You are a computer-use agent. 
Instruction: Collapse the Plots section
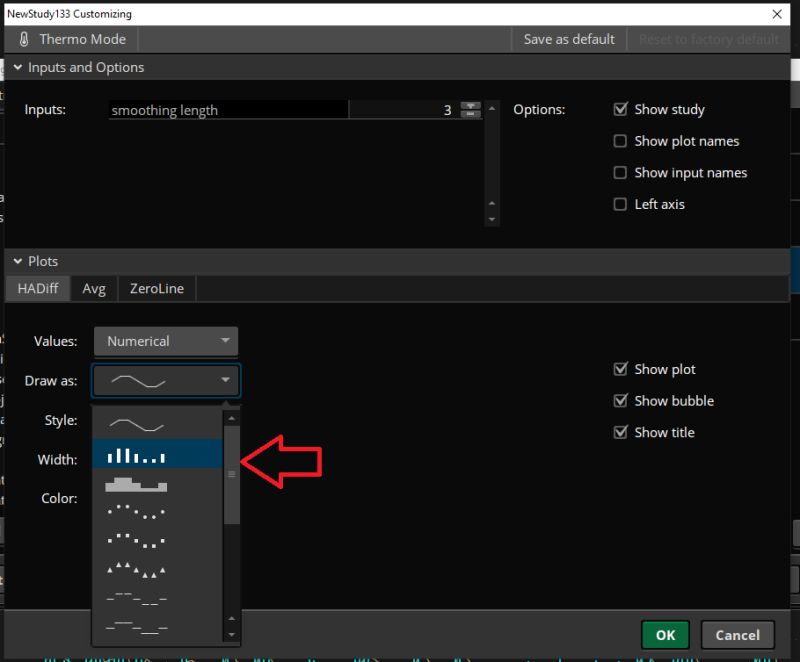pos(16,261)
